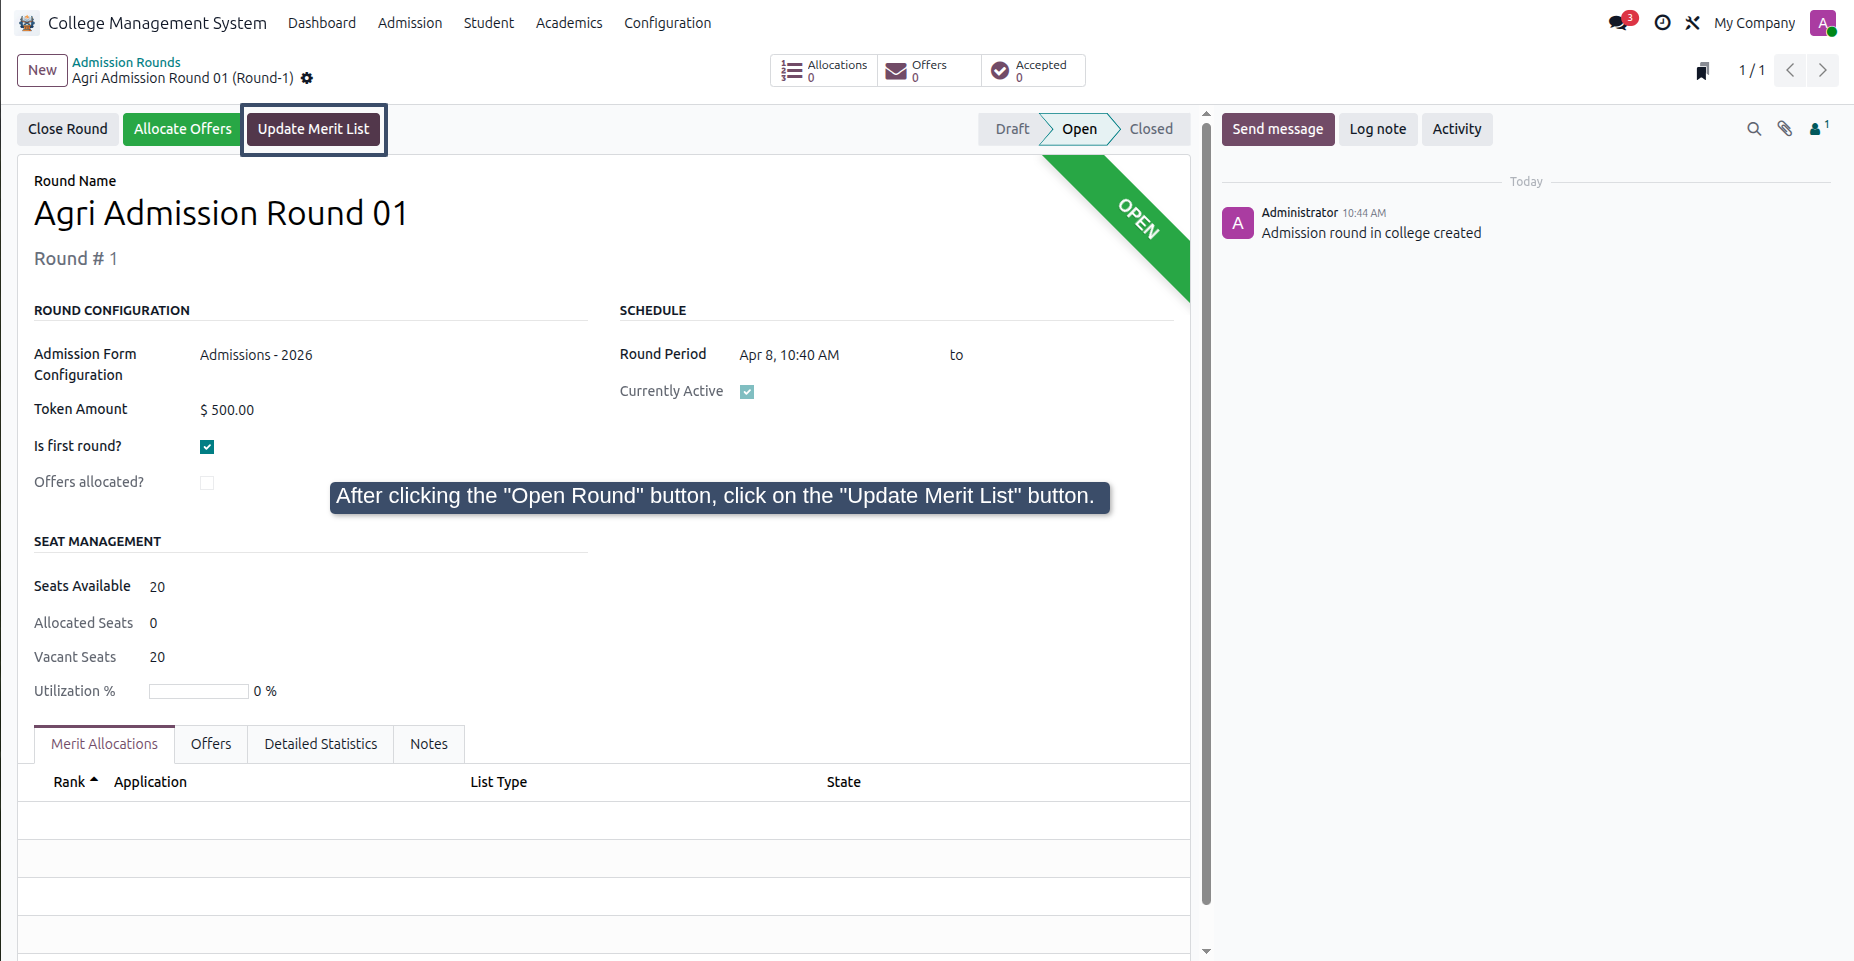Open the Academics menu
This screenshot has height=961, width=1854.
(569, 23)
